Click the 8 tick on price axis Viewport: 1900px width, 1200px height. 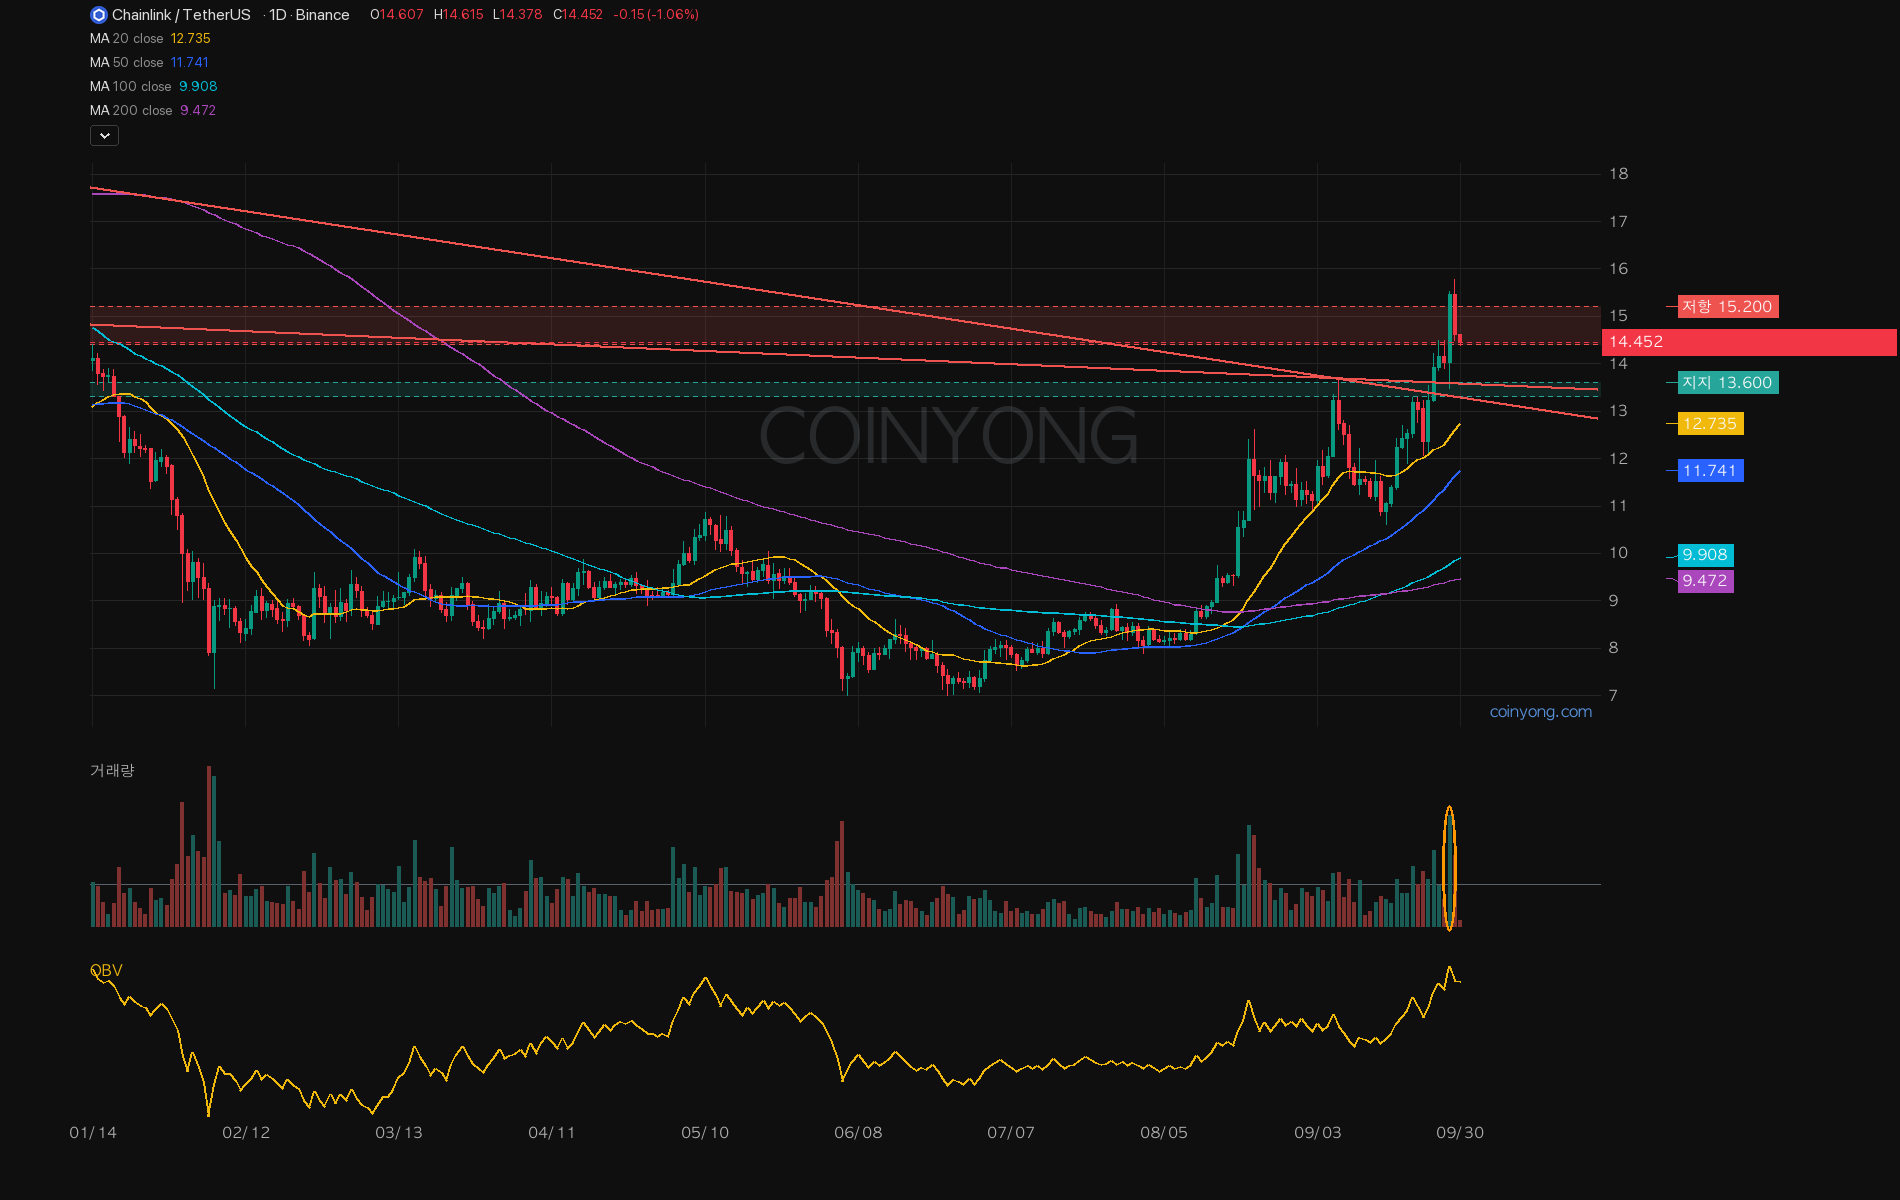point(1613,648)
